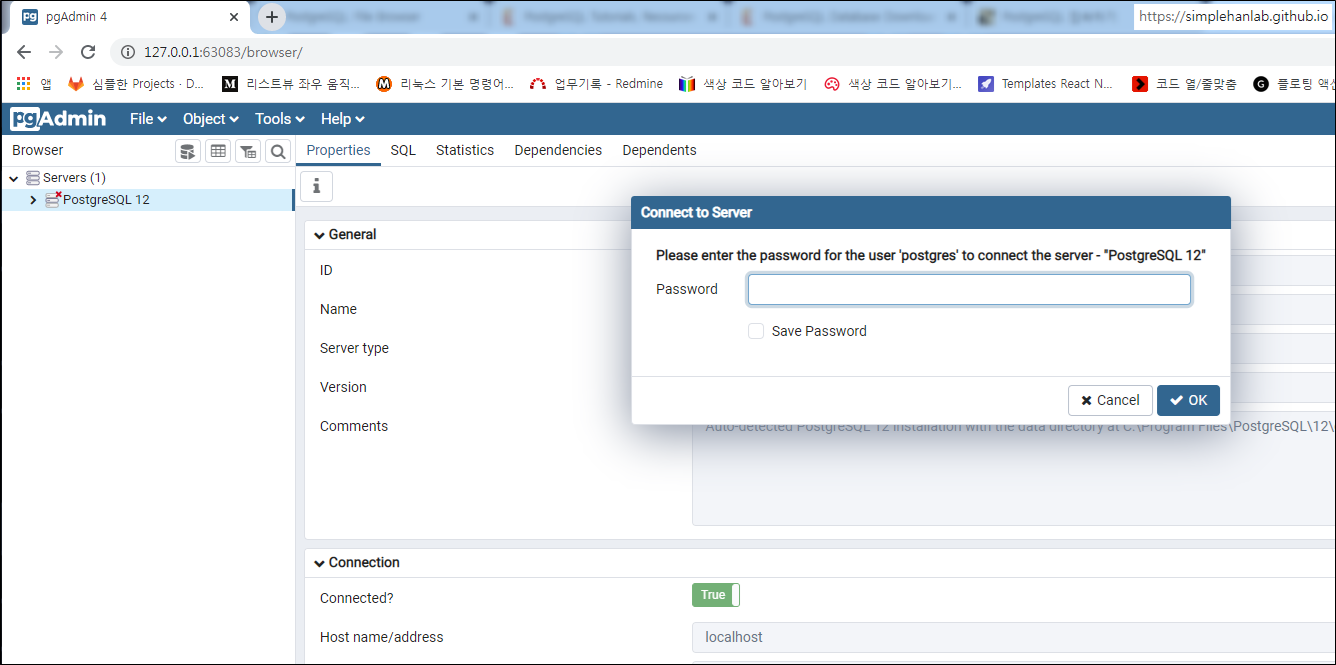Viewport: 1336px width, 665px height.
Task: Click the Comments text area
Action: 1013,466
